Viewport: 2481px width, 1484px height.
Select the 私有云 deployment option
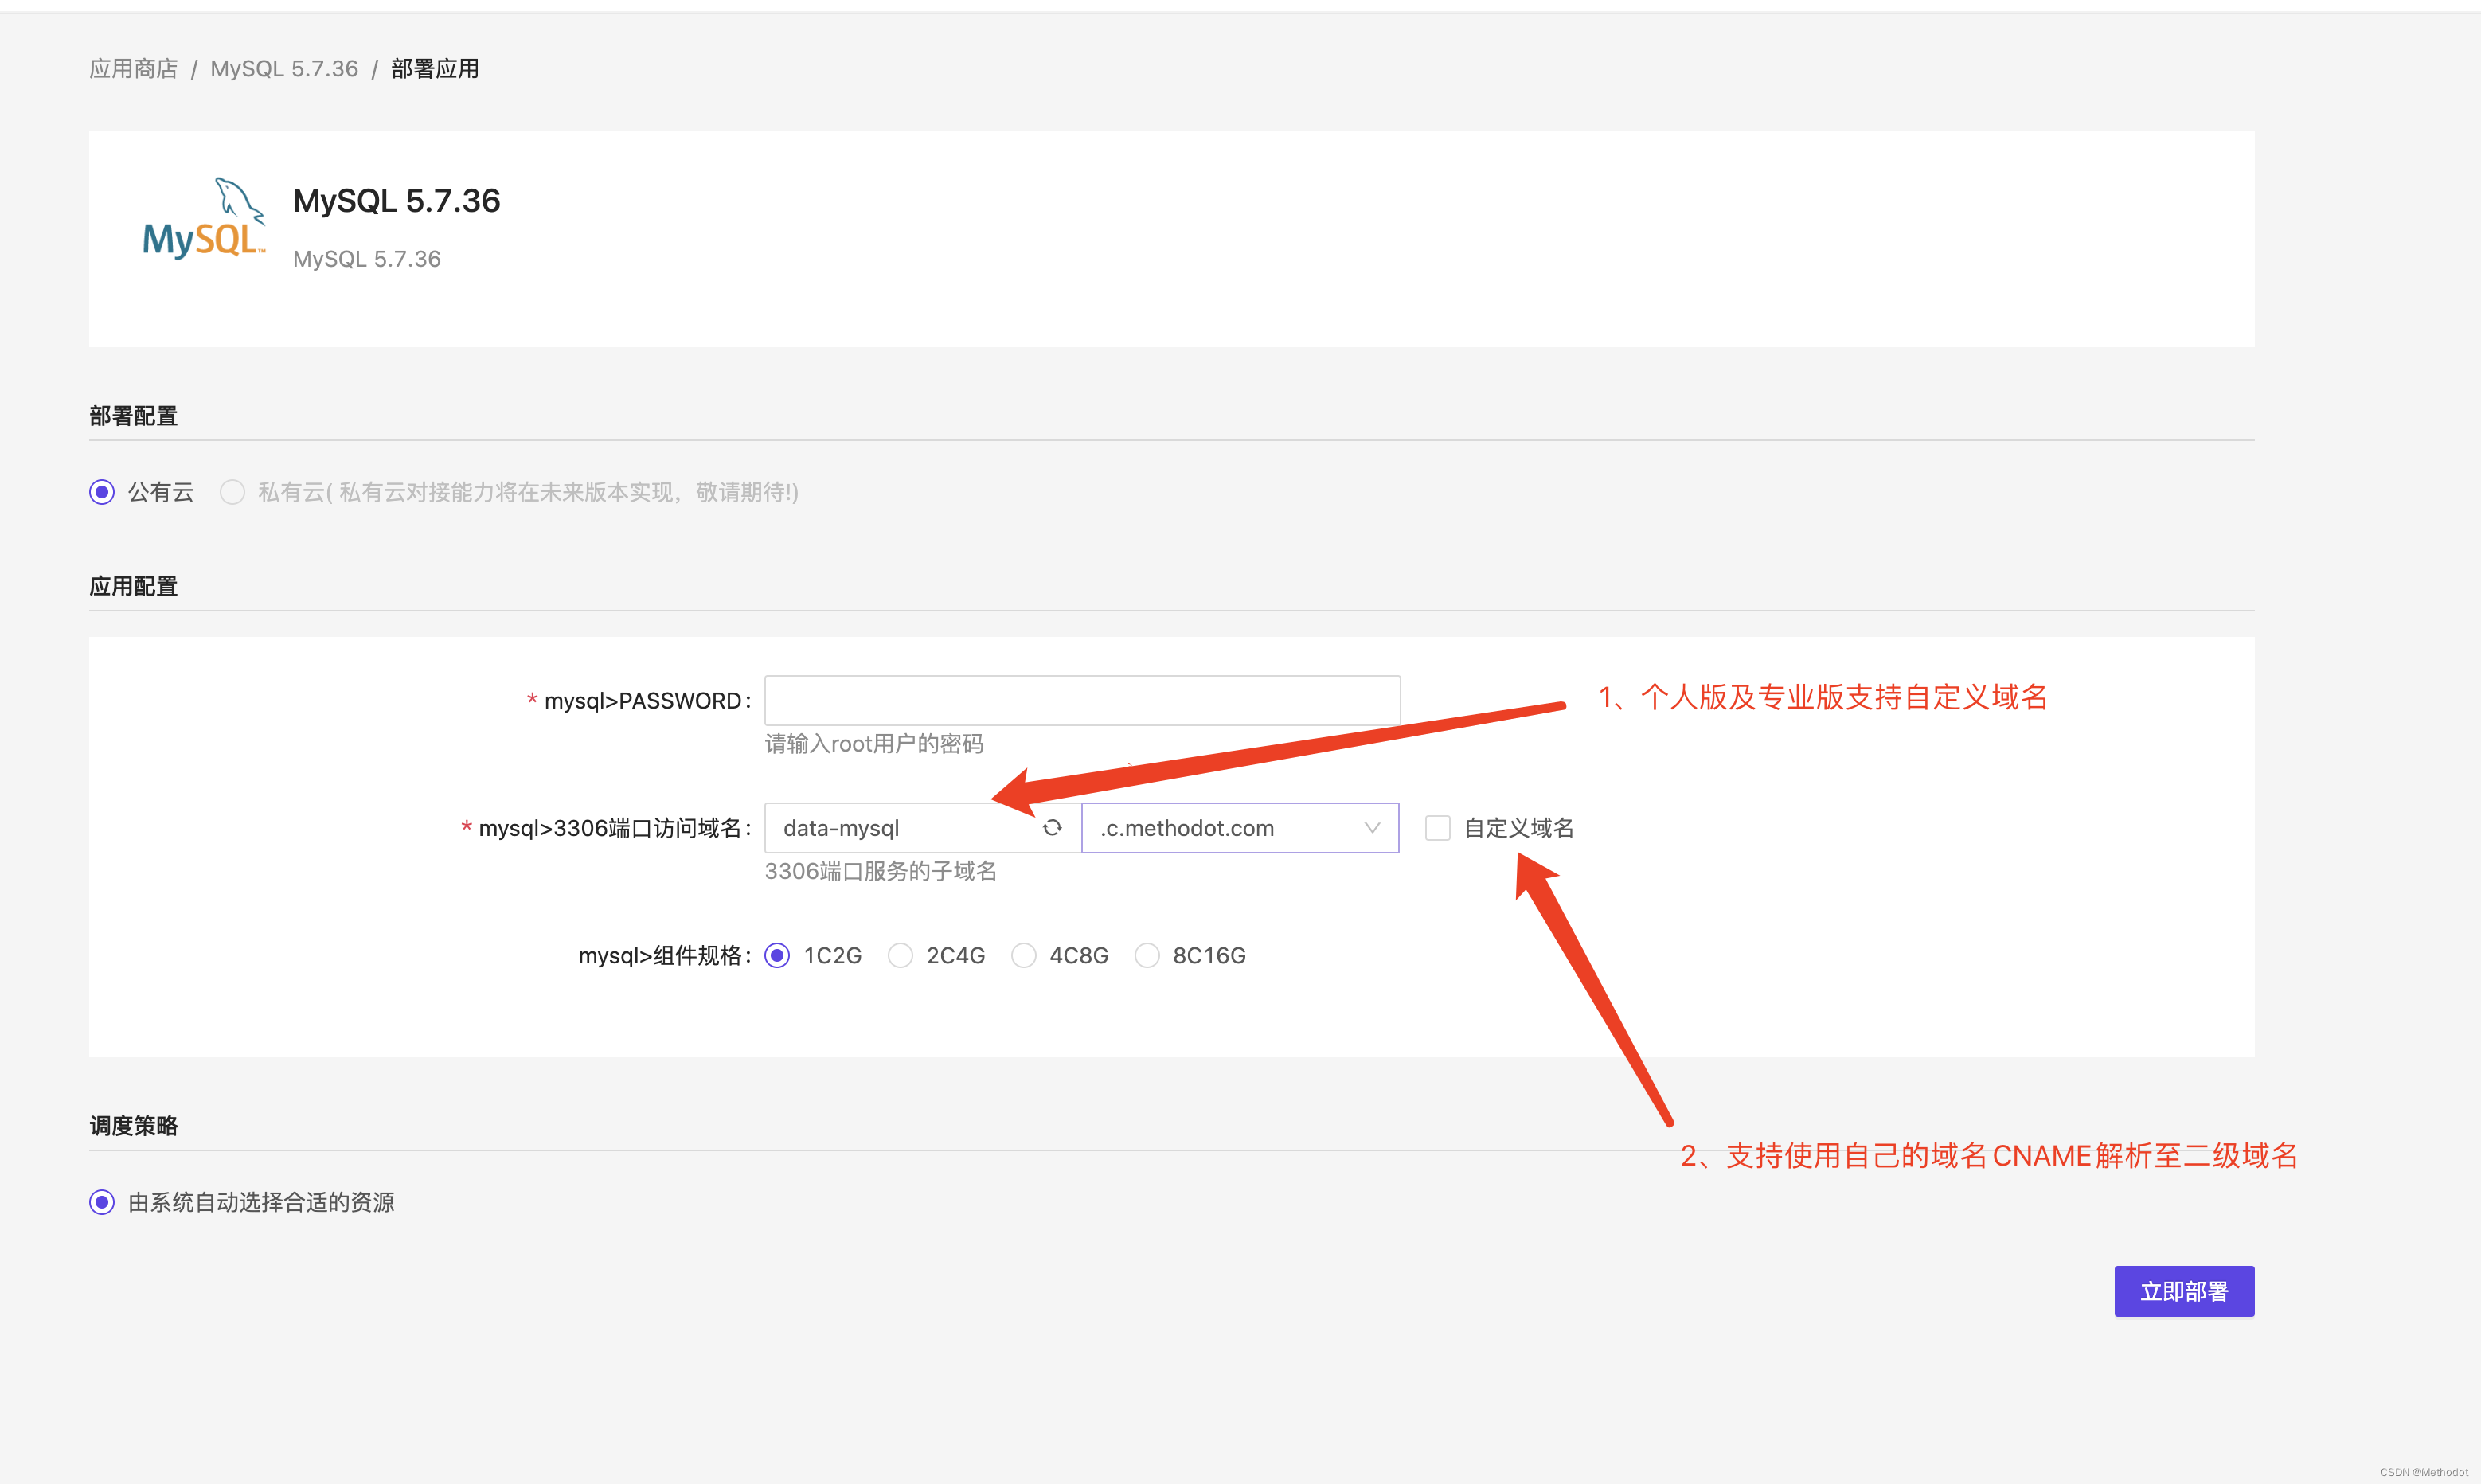pyautogui.click(x=232, y=492)
